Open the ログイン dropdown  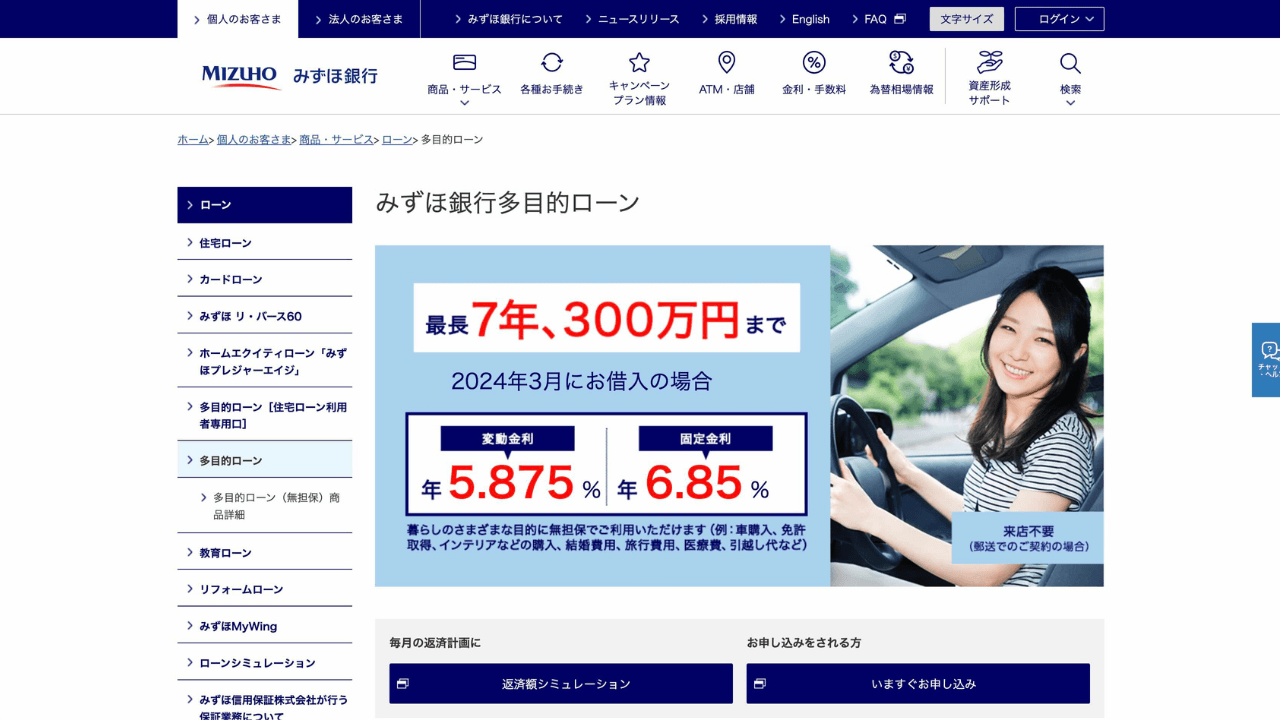pos(1059,19)
